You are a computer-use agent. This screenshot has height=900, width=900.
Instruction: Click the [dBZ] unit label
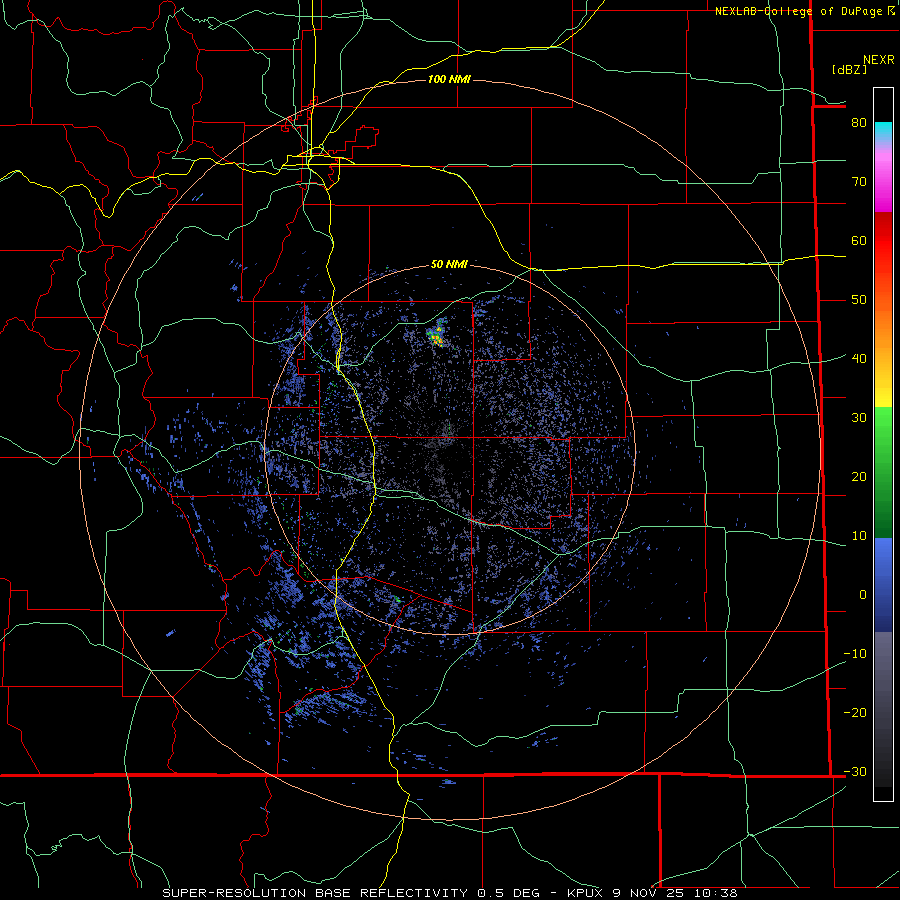(849, 69)
